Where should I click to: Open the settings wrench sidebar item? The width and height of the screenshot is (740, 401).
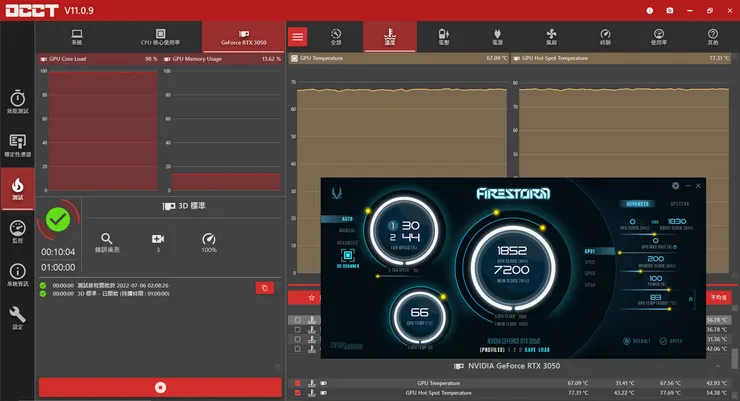[17, 318]
